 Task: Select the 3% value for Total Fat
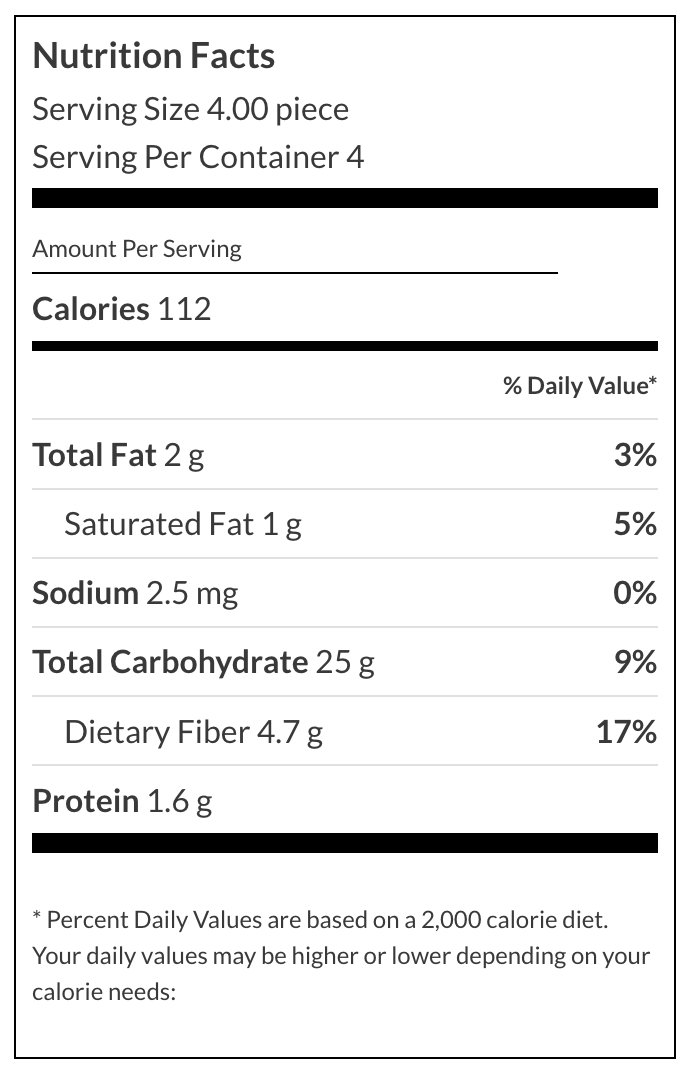point(635,455)
